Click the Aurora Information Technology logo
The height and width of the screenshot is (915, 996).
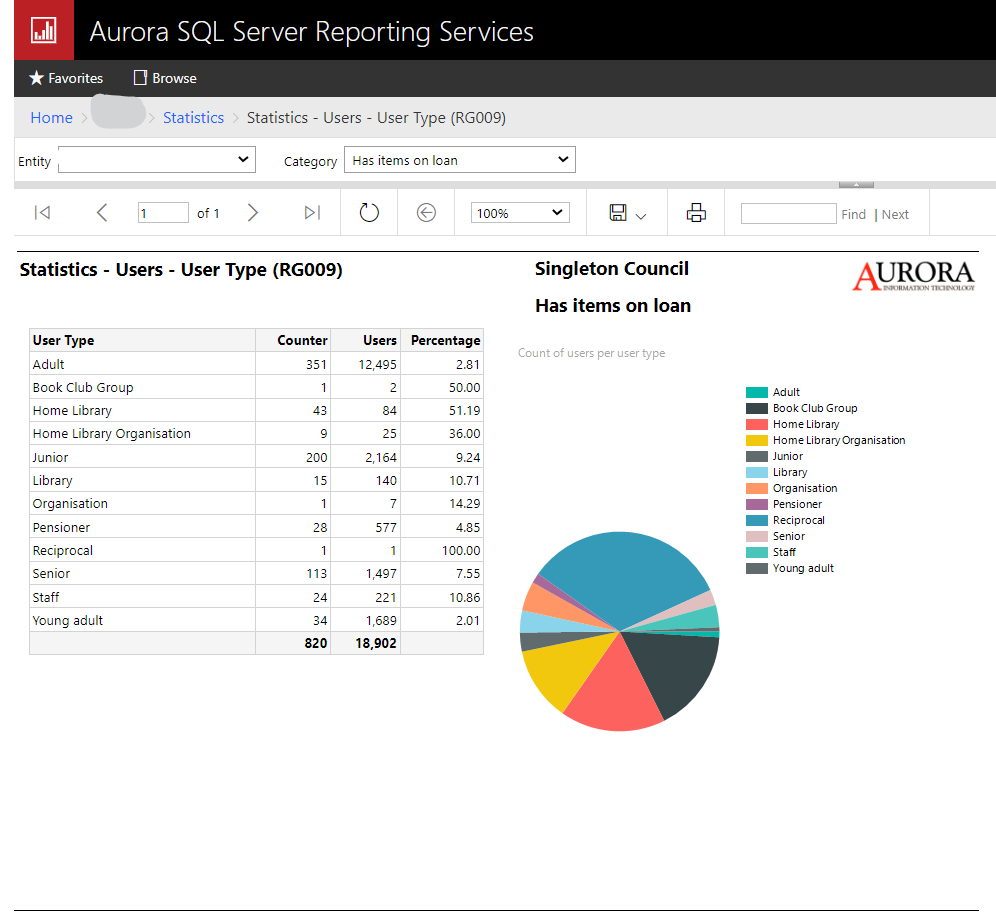[913, 276]
